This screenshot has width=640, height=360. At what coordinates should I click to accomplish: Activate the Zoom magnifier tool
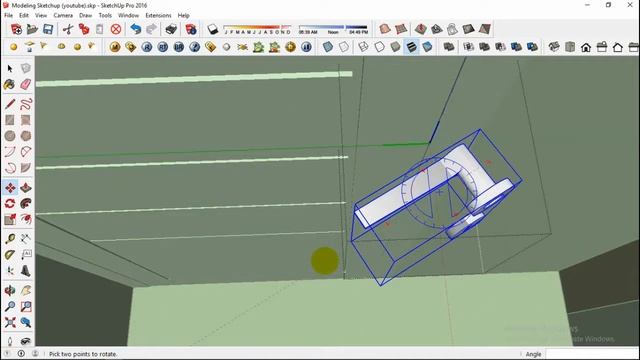[10, 306]
